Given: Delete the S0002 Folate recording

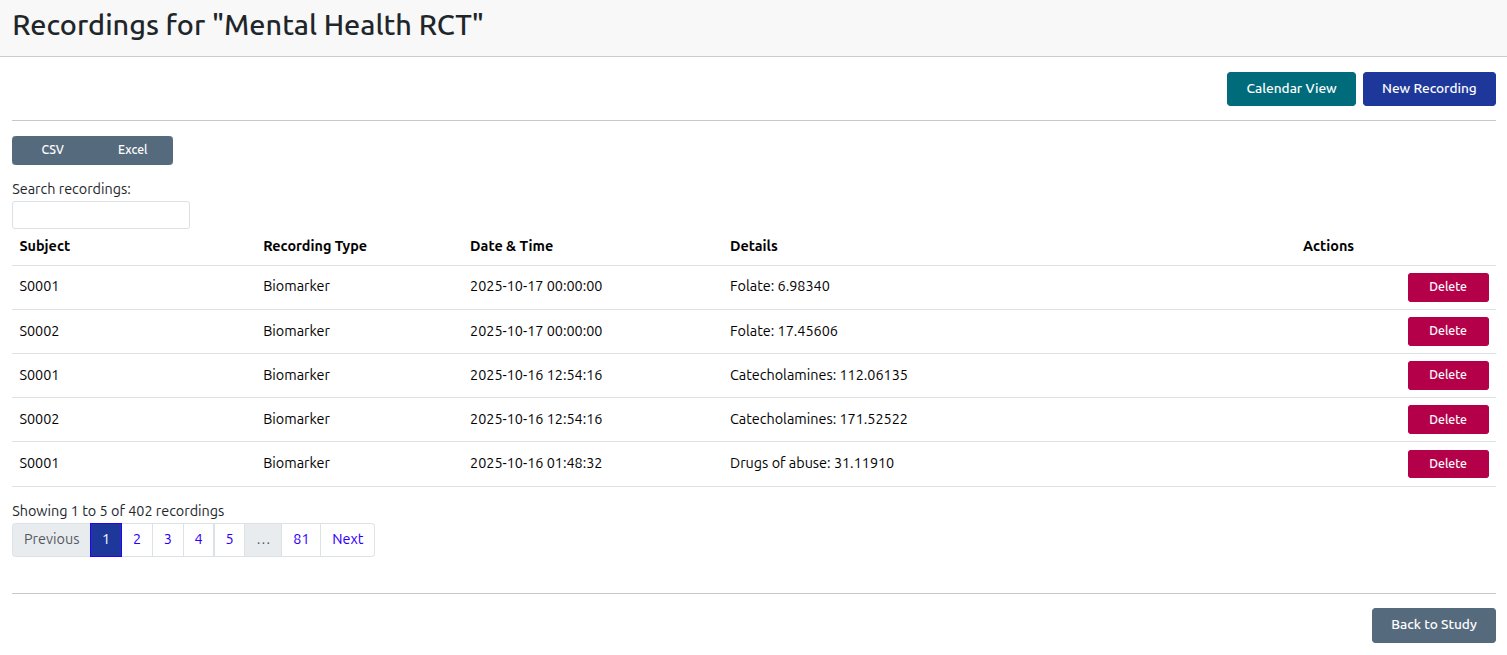Looking at the screenshot, I should 1447,331.
